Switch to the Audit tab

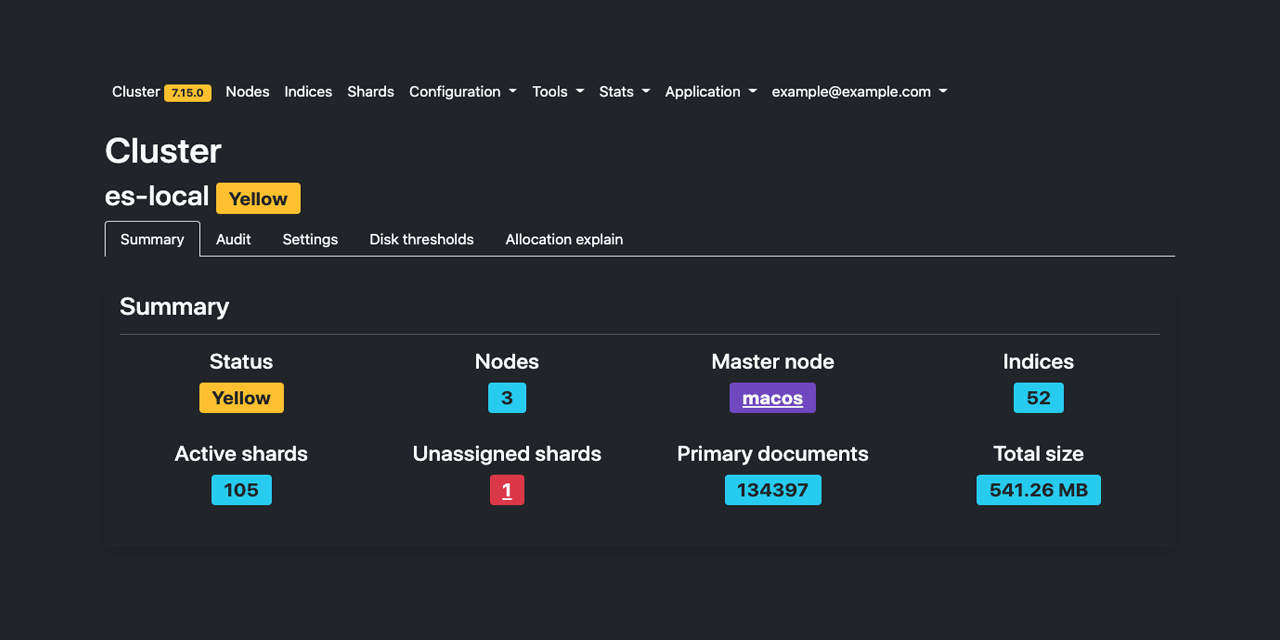pyautogui.click(x=233, y=239)
